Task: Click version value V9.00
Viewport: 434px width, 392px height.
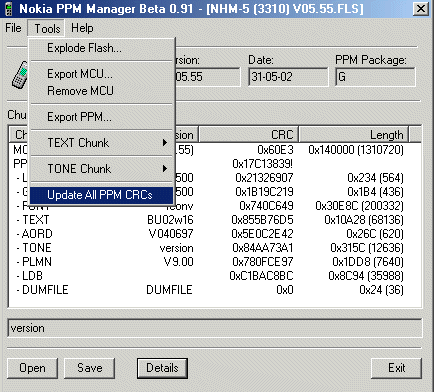Action: coord(179,262)
